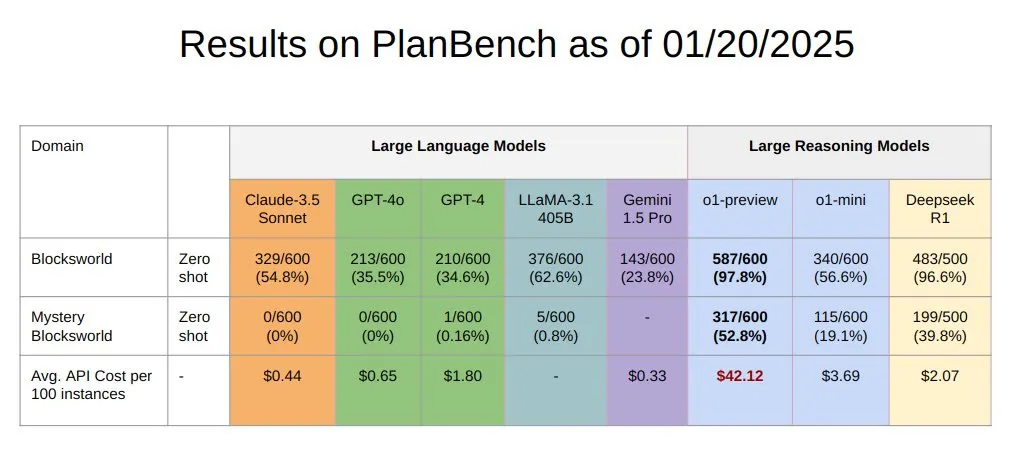Click the Domain header cell

pyautogui.click(x=58, y=146)
